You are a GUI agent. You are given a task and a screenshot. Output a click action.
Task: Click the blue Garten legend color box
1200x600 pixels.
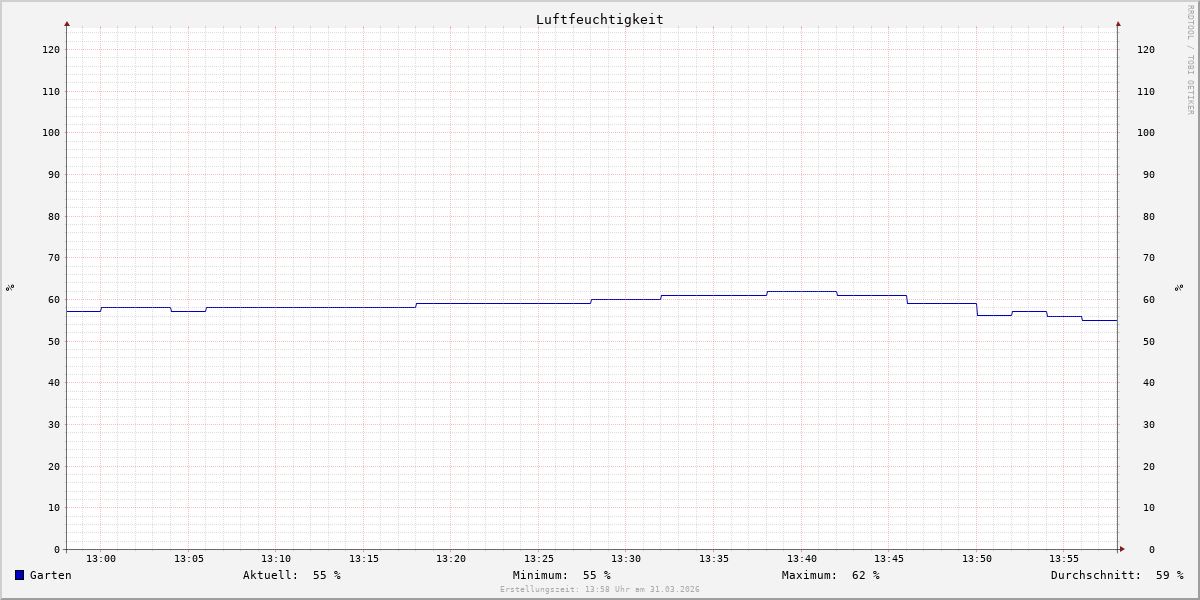(19, 575)
